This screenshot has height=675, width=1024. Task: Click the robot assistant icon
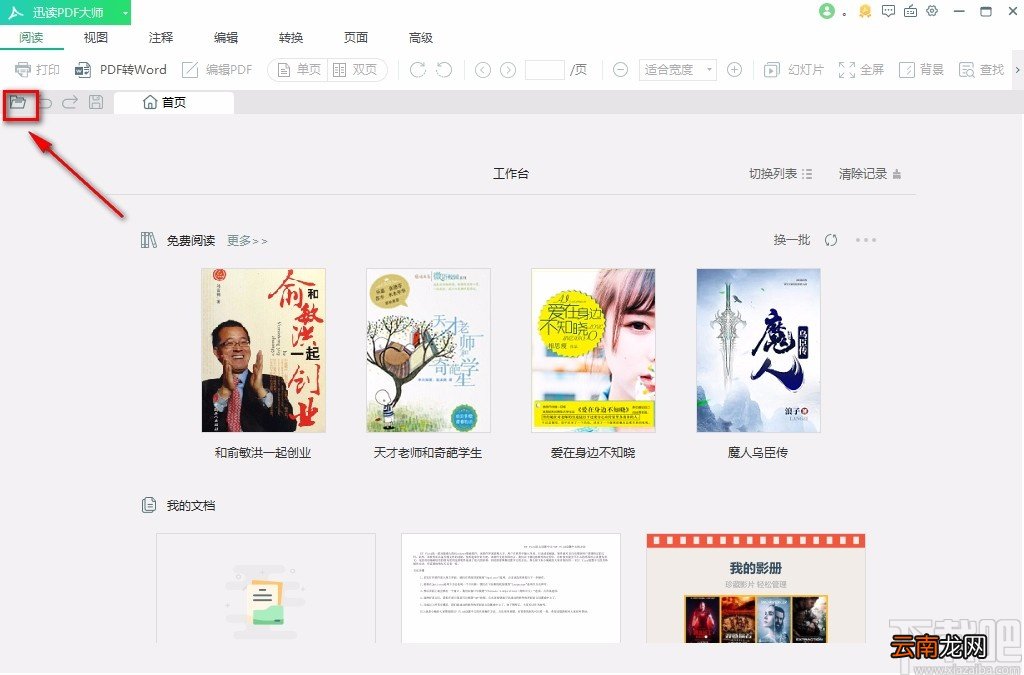[910, 11]
